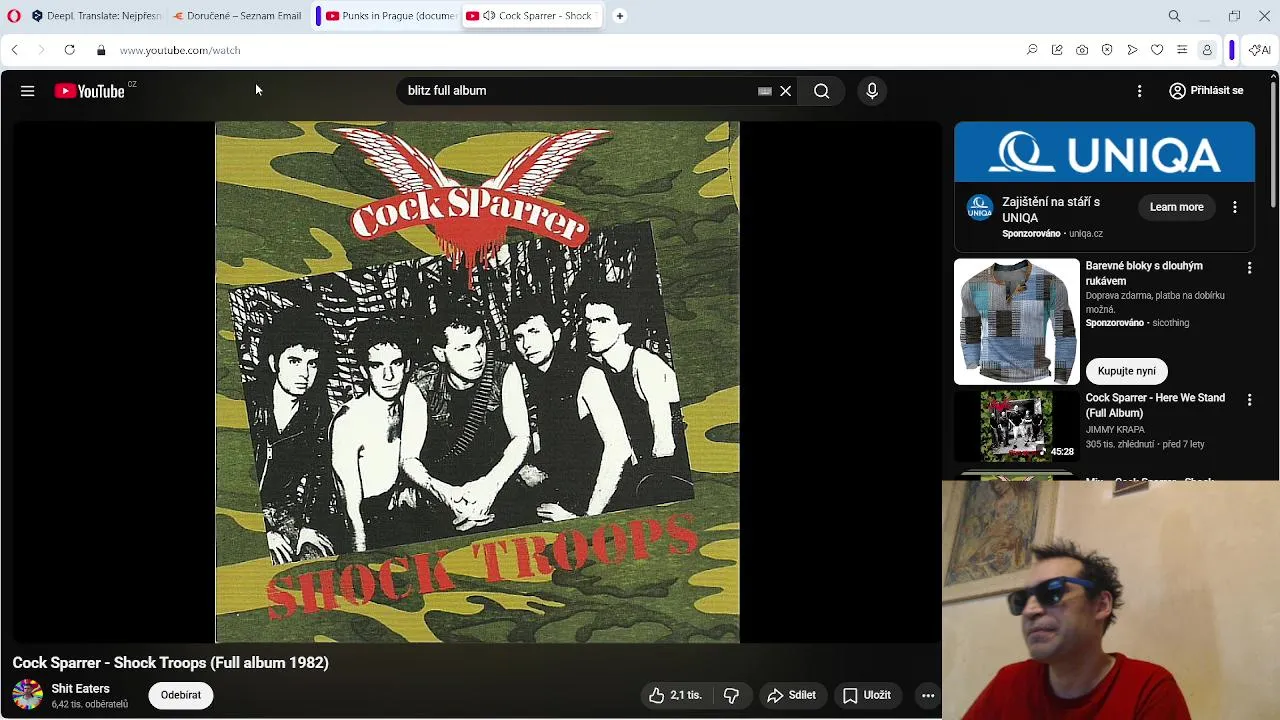The height and width of the screenshot is (720, 1280).
Task: Open Opera easy setup sliders icon
Action: coord(1182,50)
